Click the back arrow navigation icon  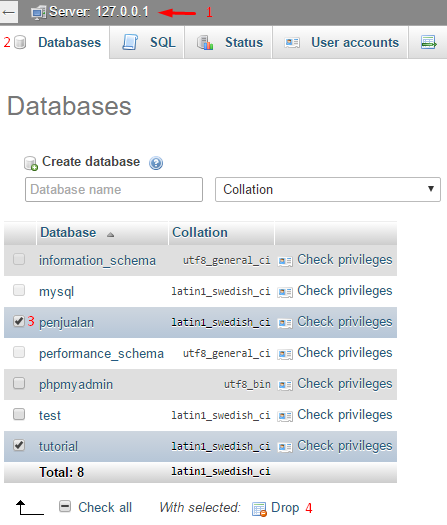point(8,12)
